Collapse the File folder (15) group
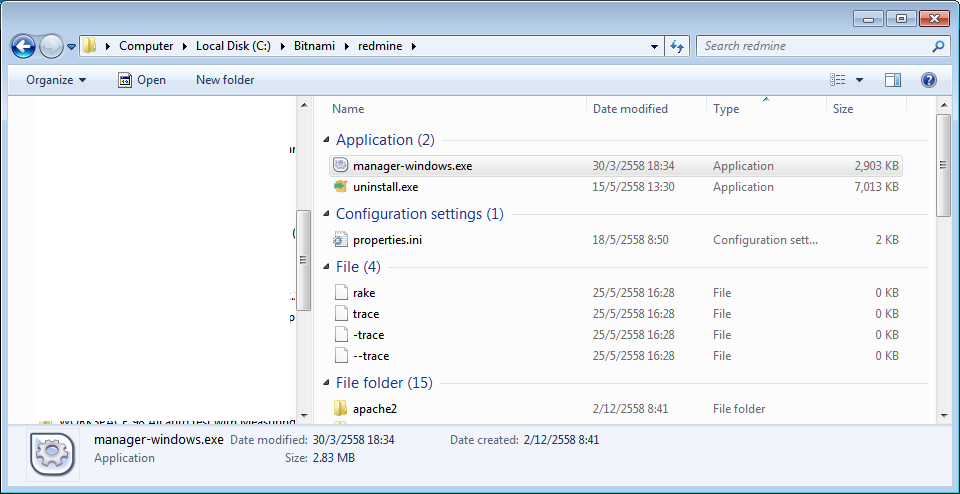This screenshot has height=494, width=960. pos(325,383)
